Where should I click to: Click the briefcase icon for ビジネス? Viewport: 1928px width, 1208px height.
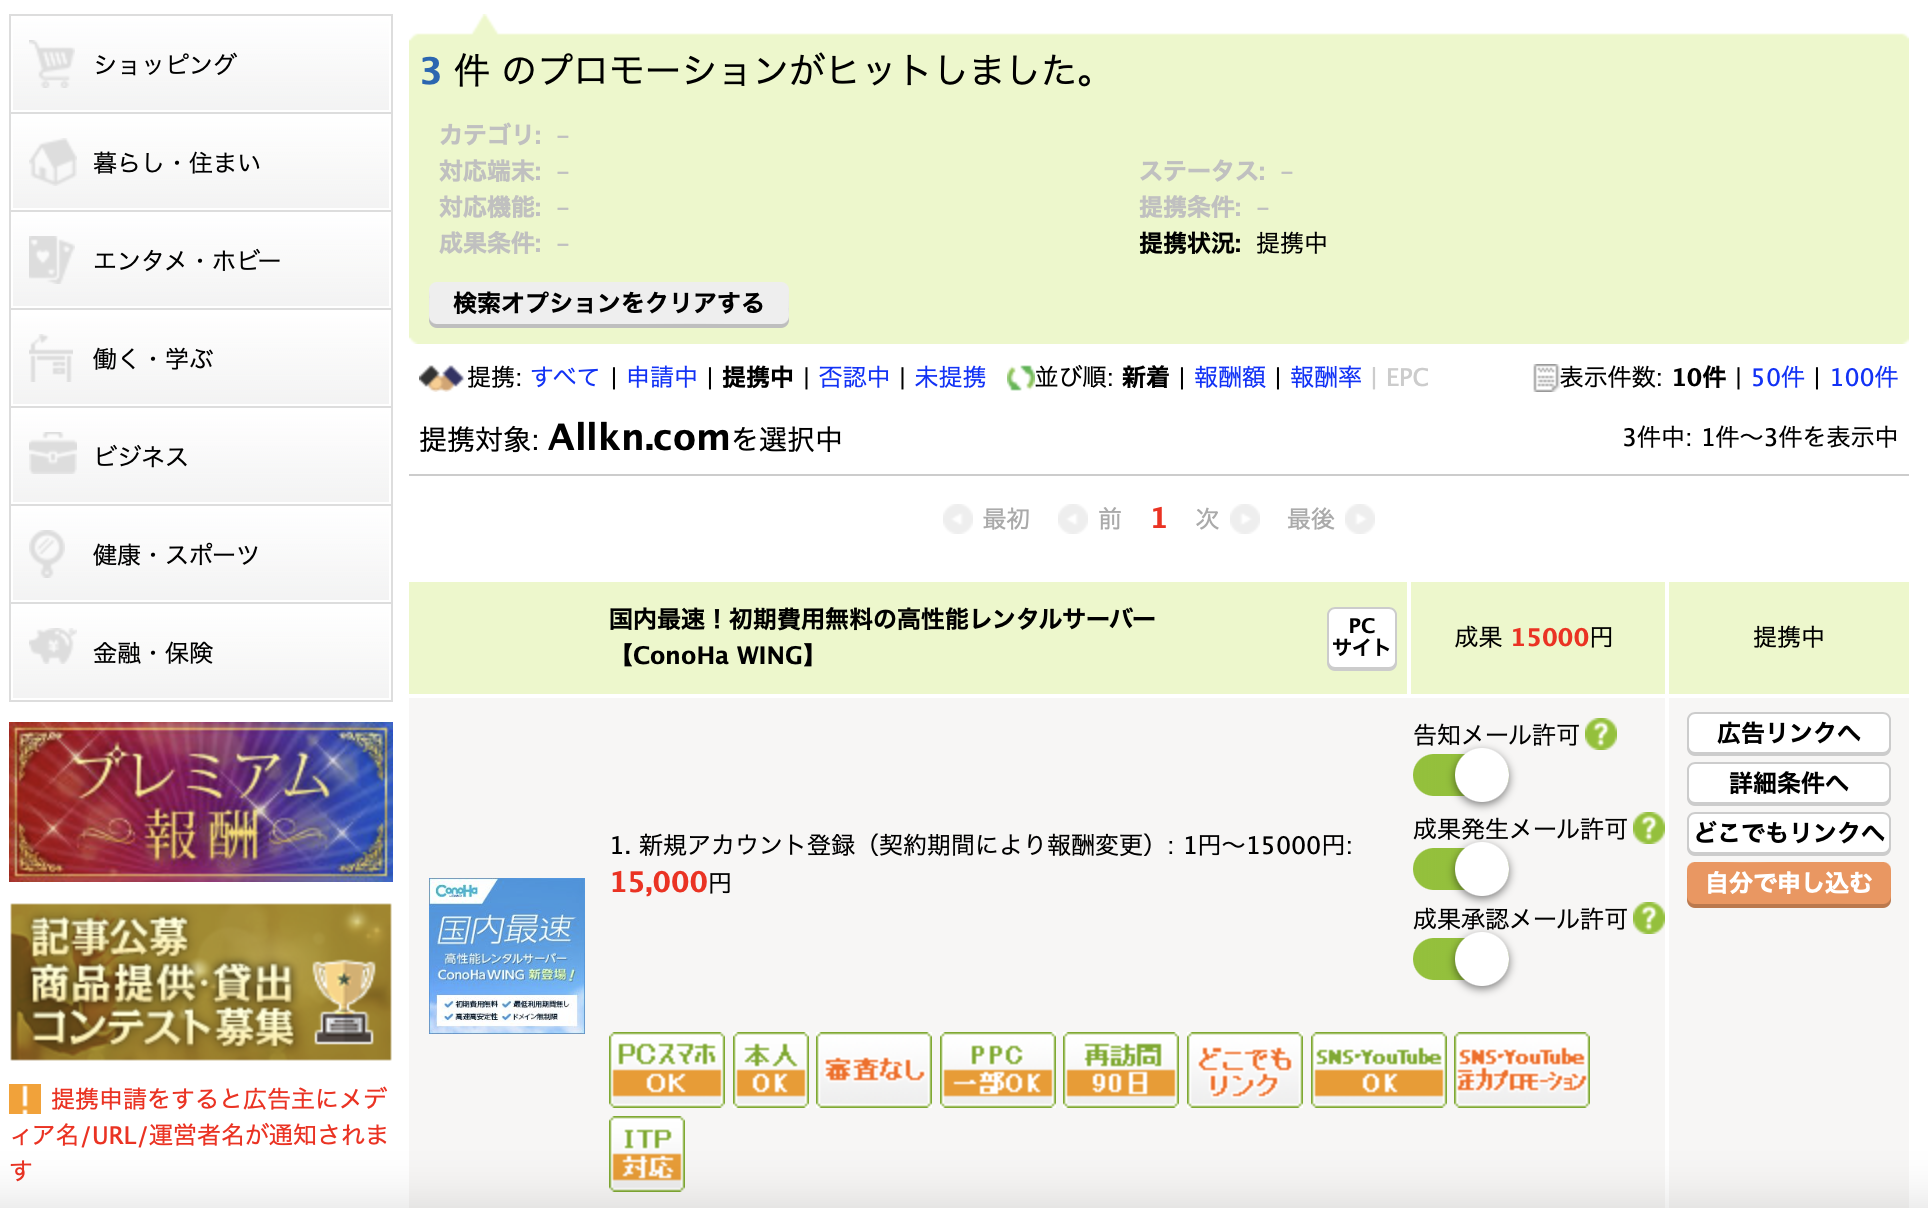point(52,455)
